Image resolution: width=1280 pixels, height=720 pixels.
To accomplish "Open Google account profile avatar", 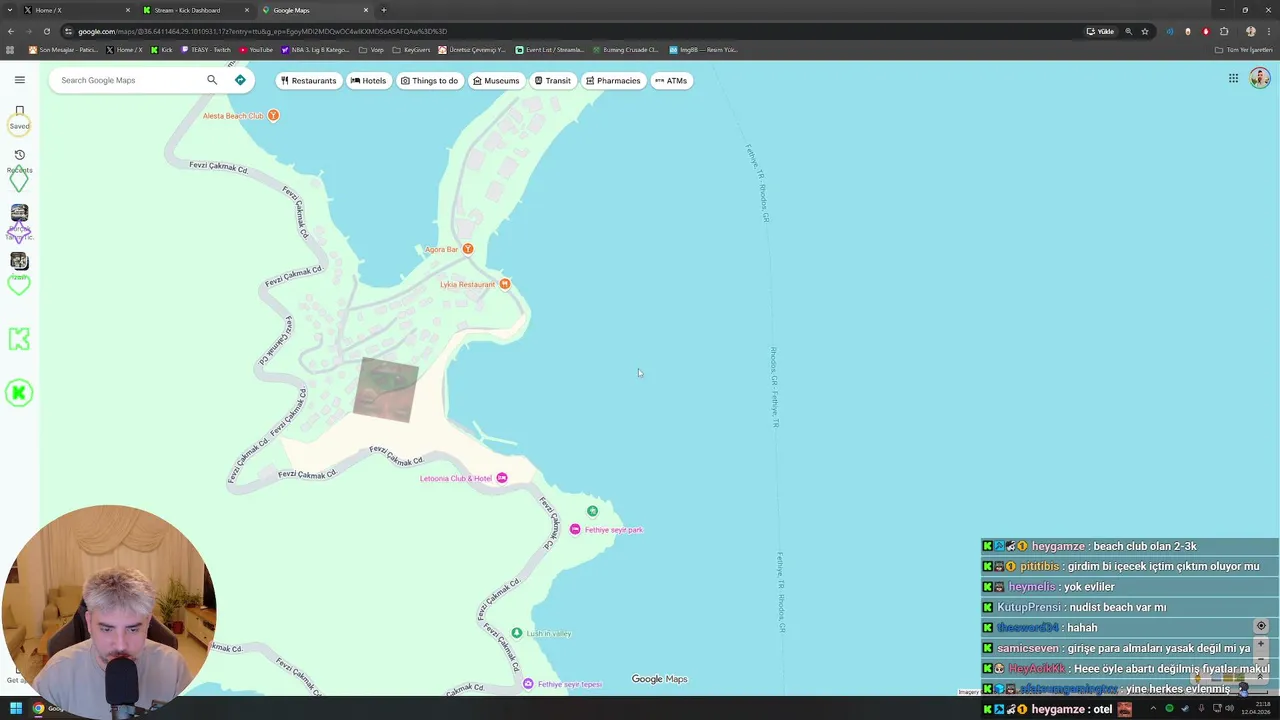I will 1259,78.
